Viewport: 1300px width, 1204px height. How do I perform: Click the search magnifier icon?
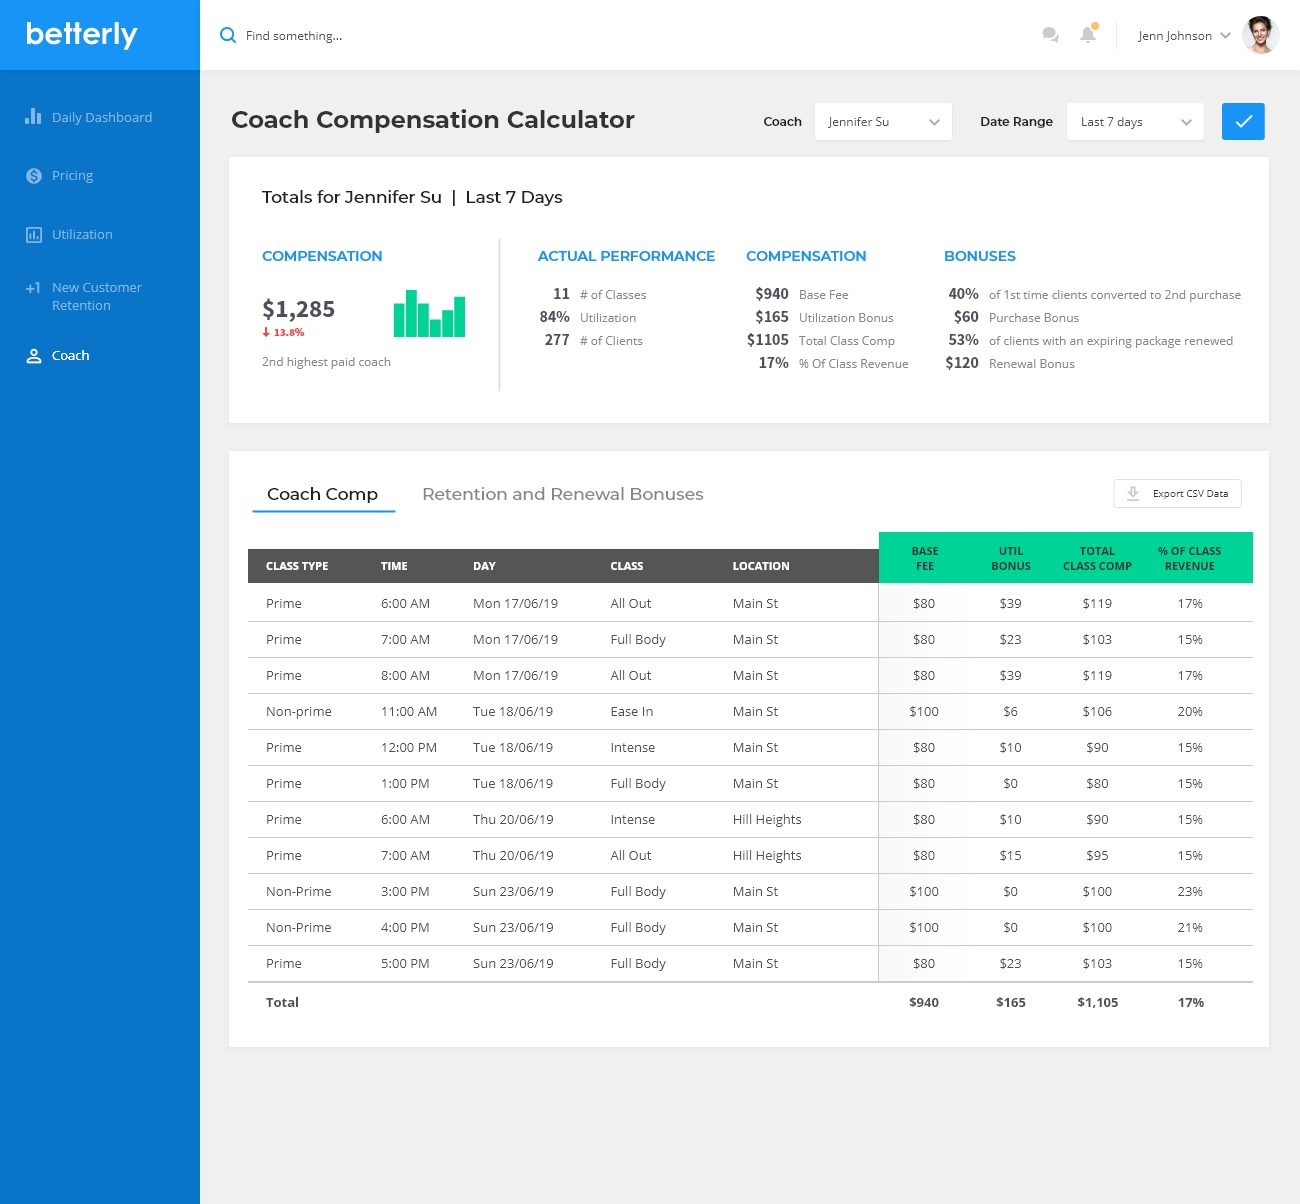point(228,35)
